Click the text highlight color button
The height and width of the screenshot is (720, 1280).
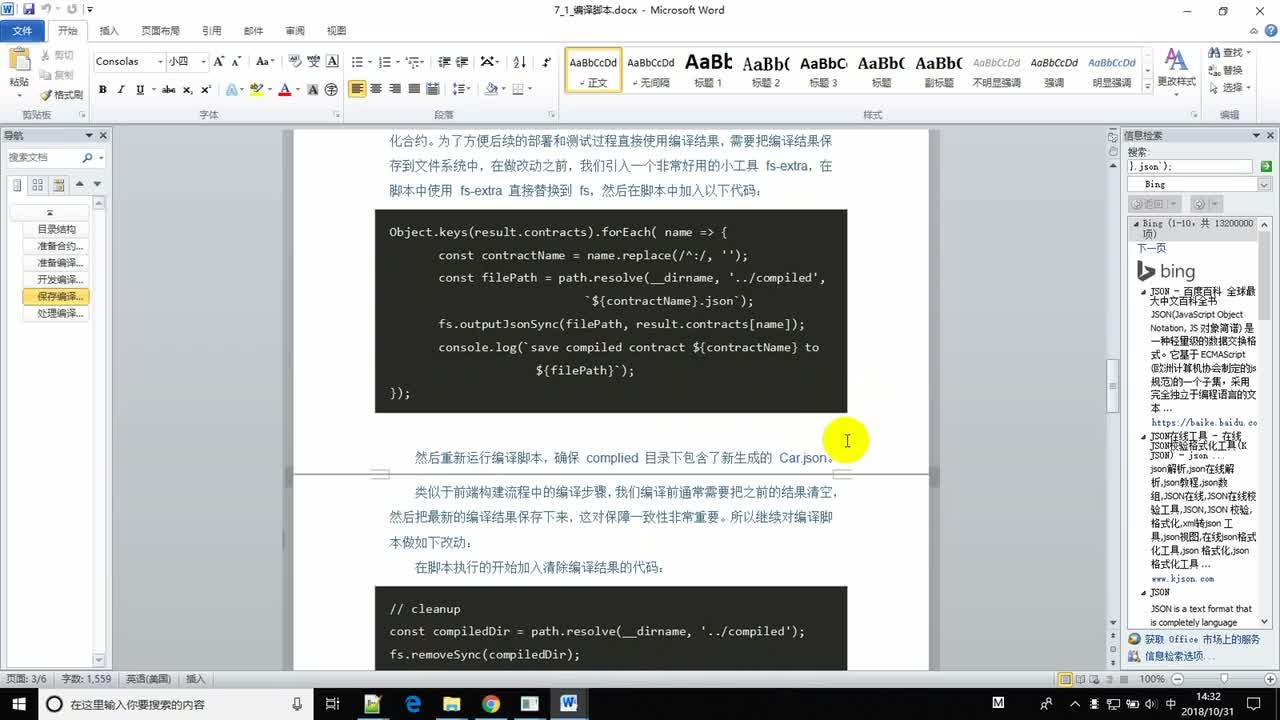(256, 89)
